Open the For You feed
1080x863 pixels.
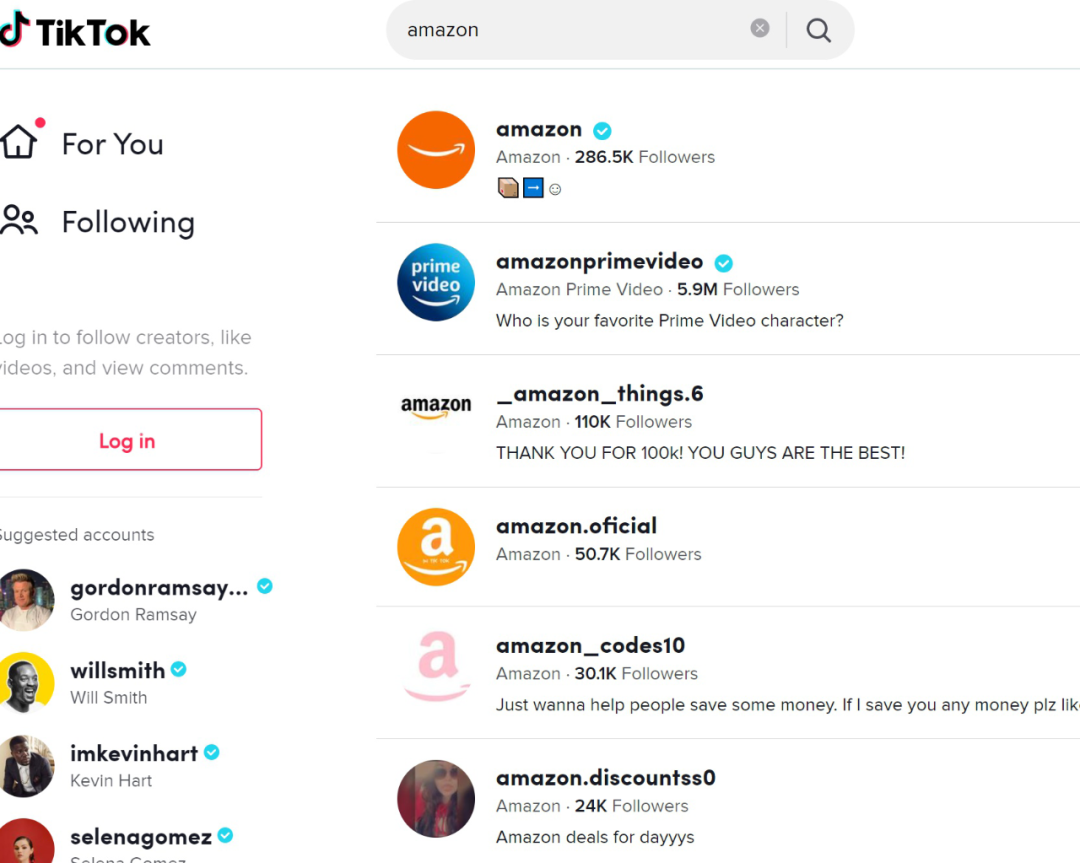pyautogui.click(x=83, y=143)
